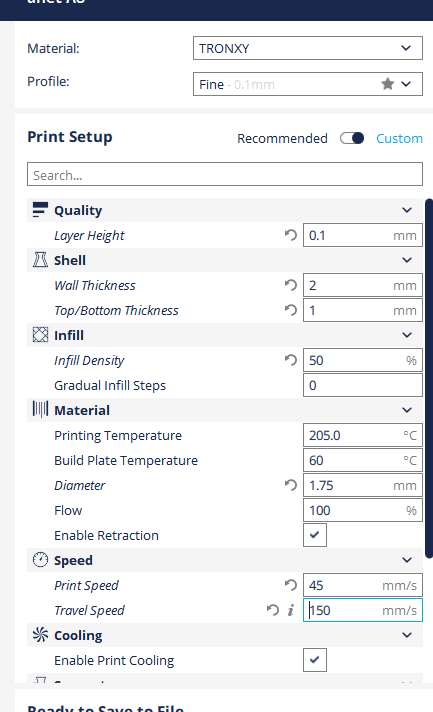The image size is (433, 712).
Task: Open the Material TRONXY dropdown
Action: coord(308,48)
